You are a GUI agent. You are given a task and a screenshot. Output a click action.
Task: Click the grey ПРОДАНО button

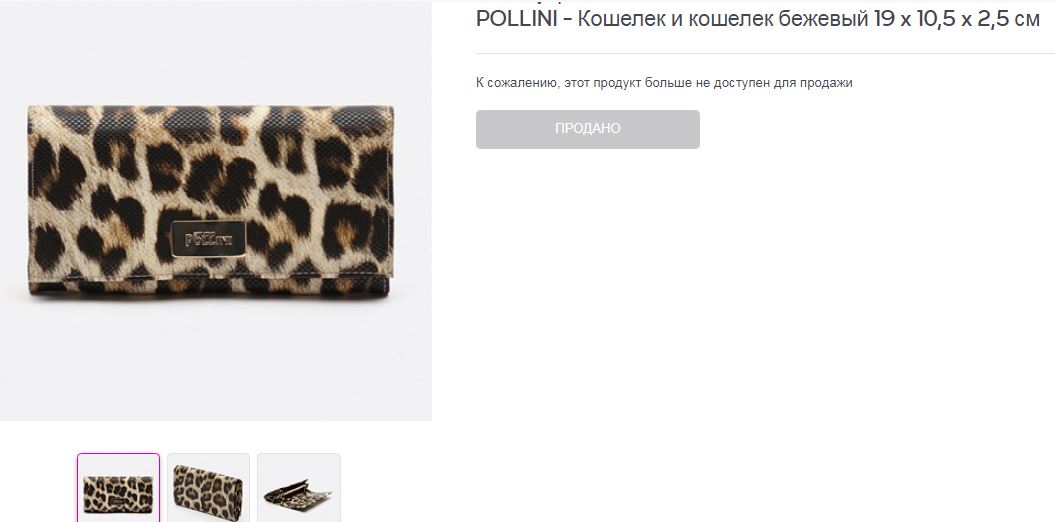coord(587,129)
